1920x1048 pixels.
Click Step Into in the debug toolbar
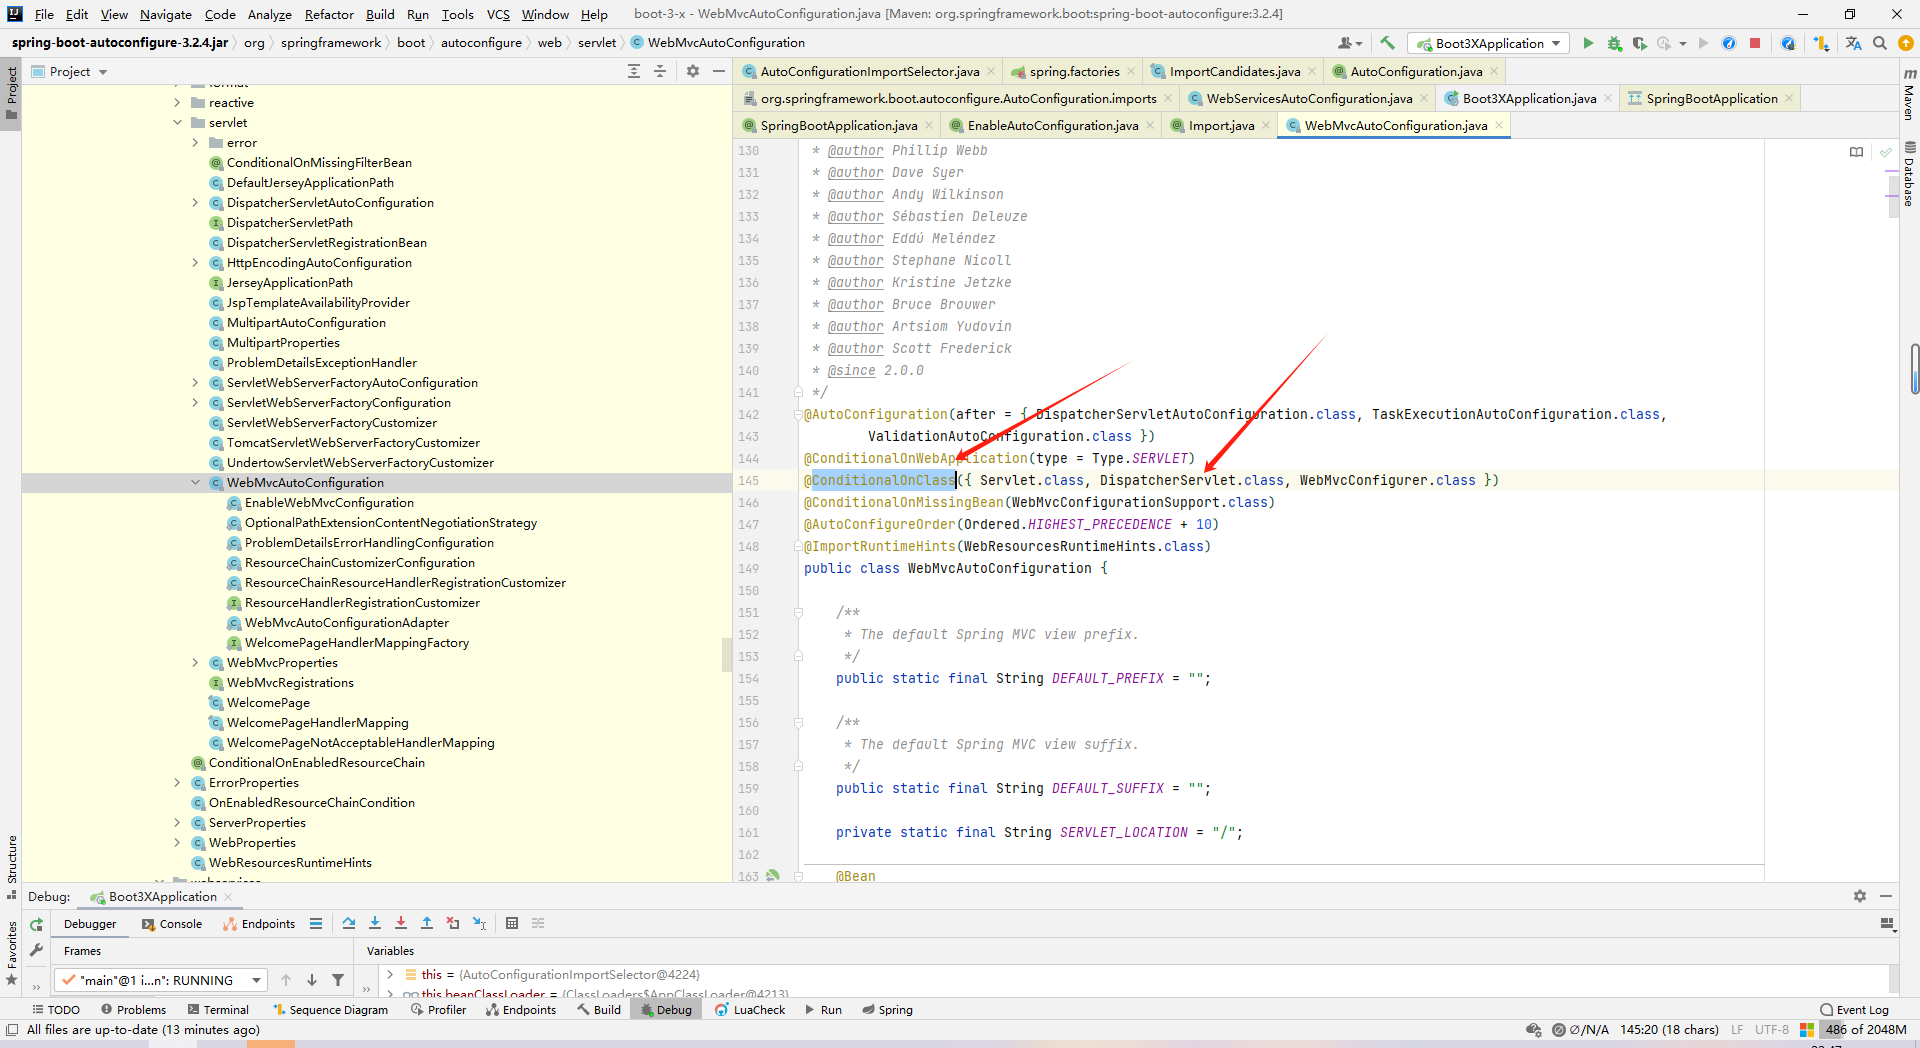(375, 923)
